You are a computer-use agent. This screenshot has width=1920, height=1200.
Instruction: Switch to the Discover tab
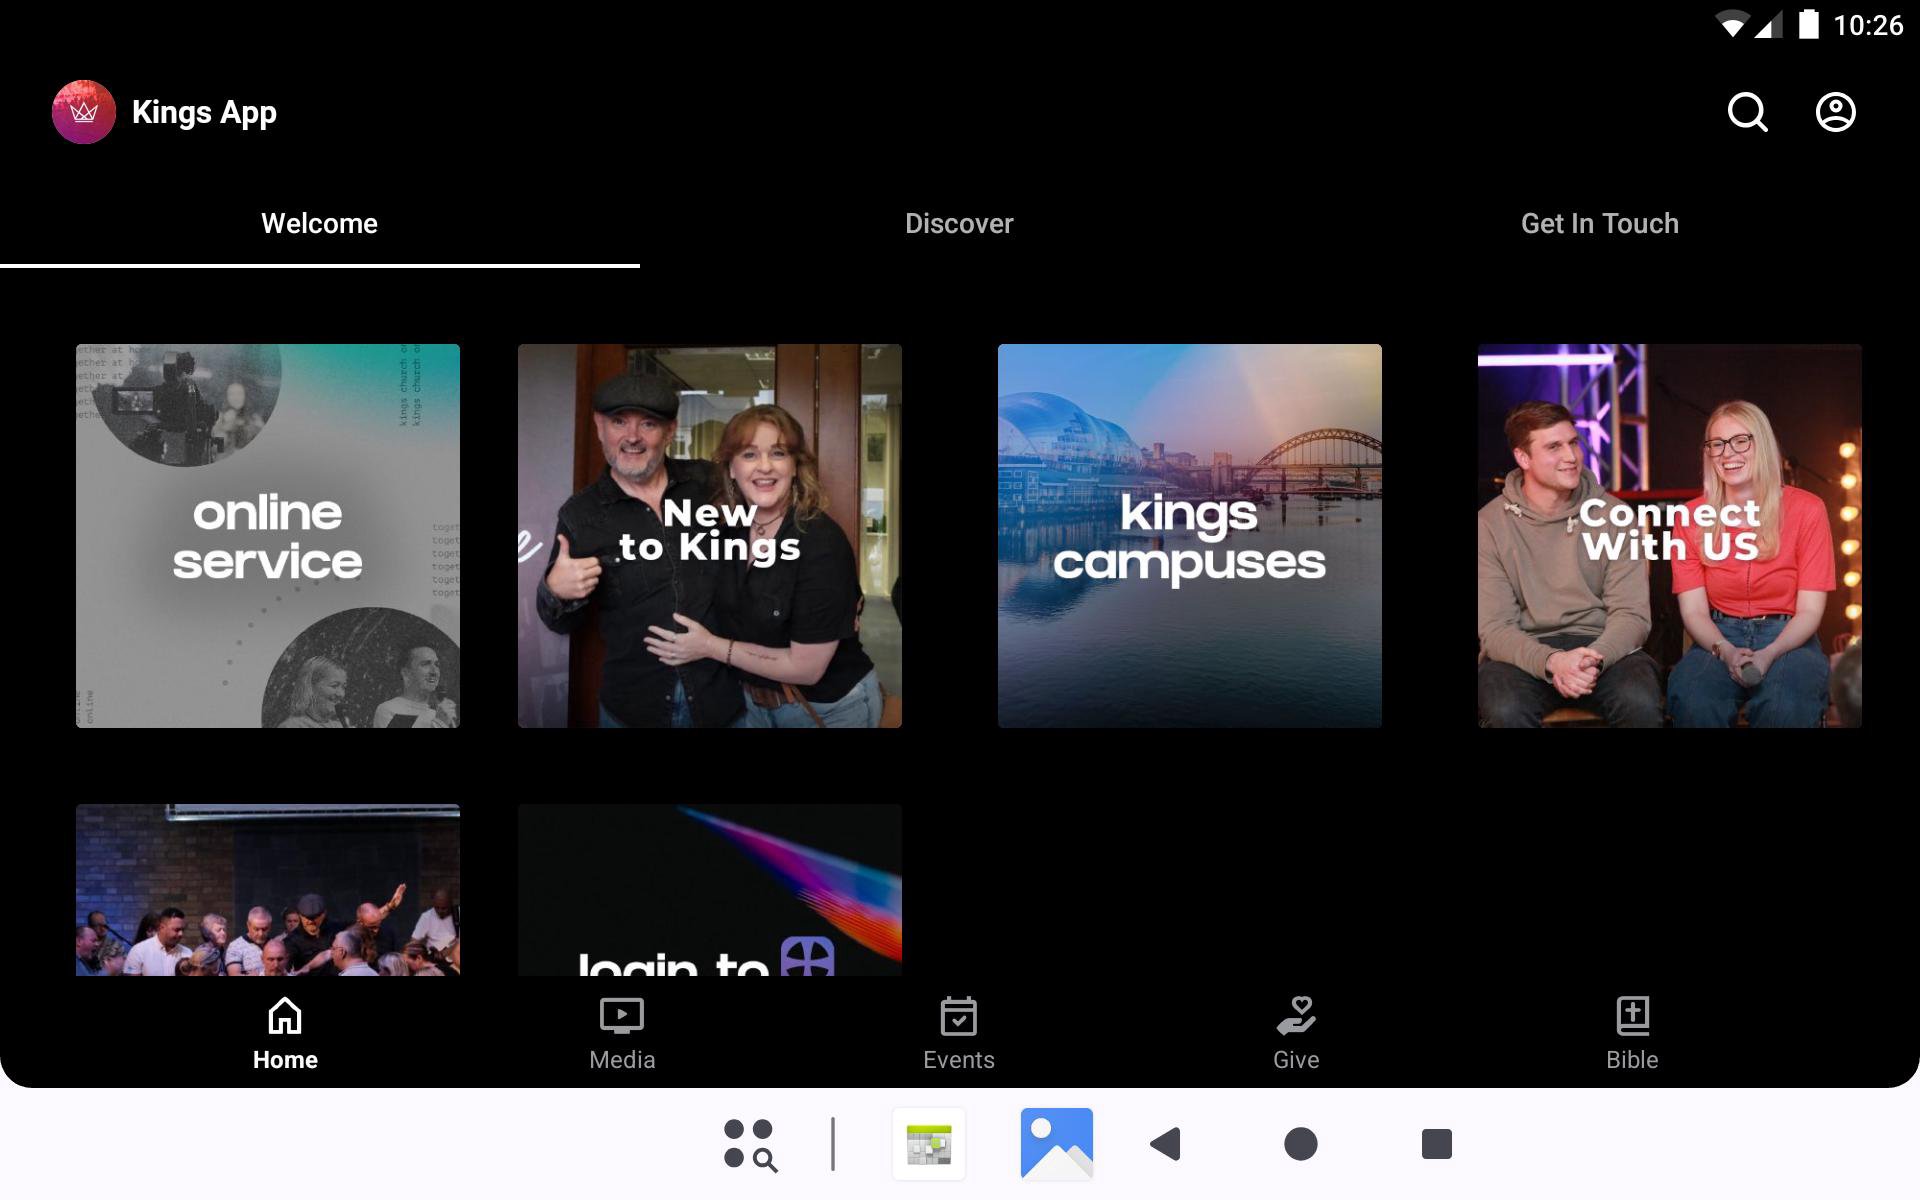tap(959, 224)
